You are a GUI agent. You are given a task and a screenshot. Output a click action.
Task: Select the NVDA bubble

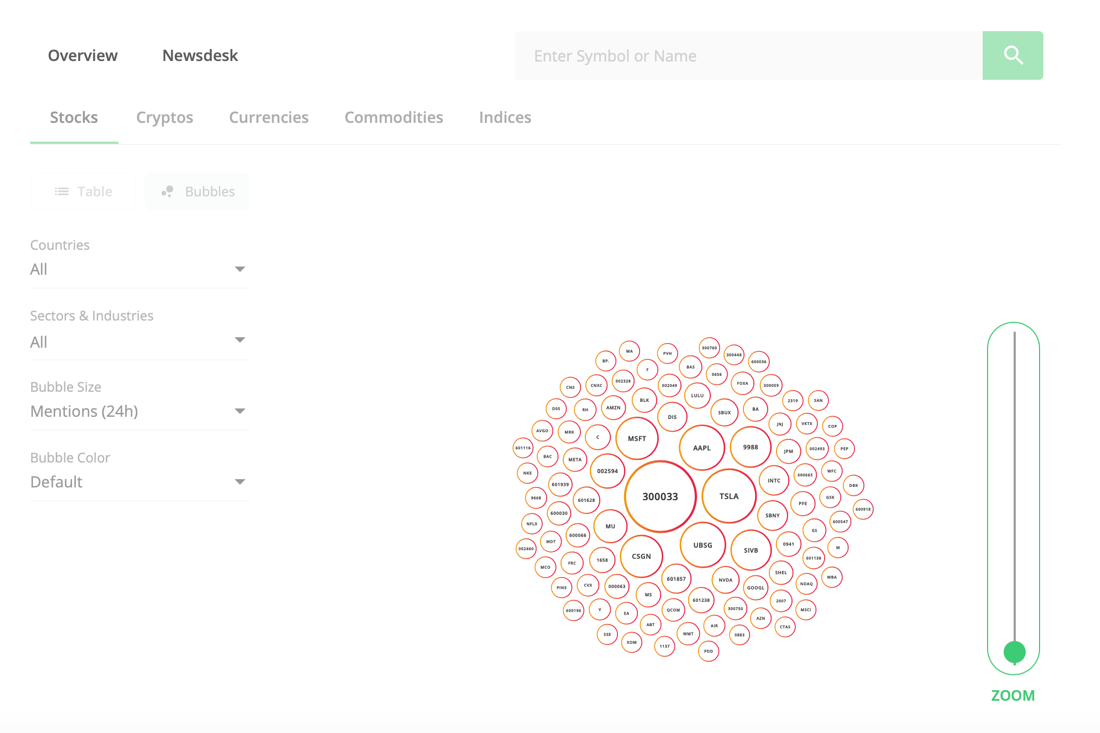click(x=725, y=580)
